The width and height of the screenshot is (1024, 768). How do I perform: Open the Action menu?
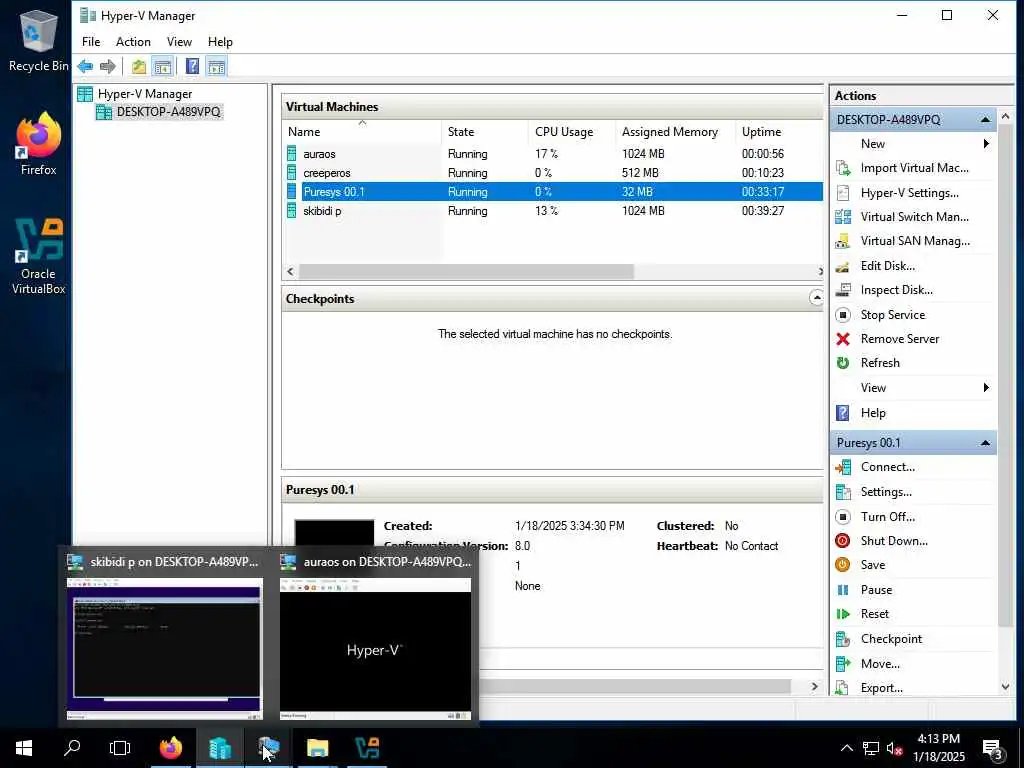[133, 42]
